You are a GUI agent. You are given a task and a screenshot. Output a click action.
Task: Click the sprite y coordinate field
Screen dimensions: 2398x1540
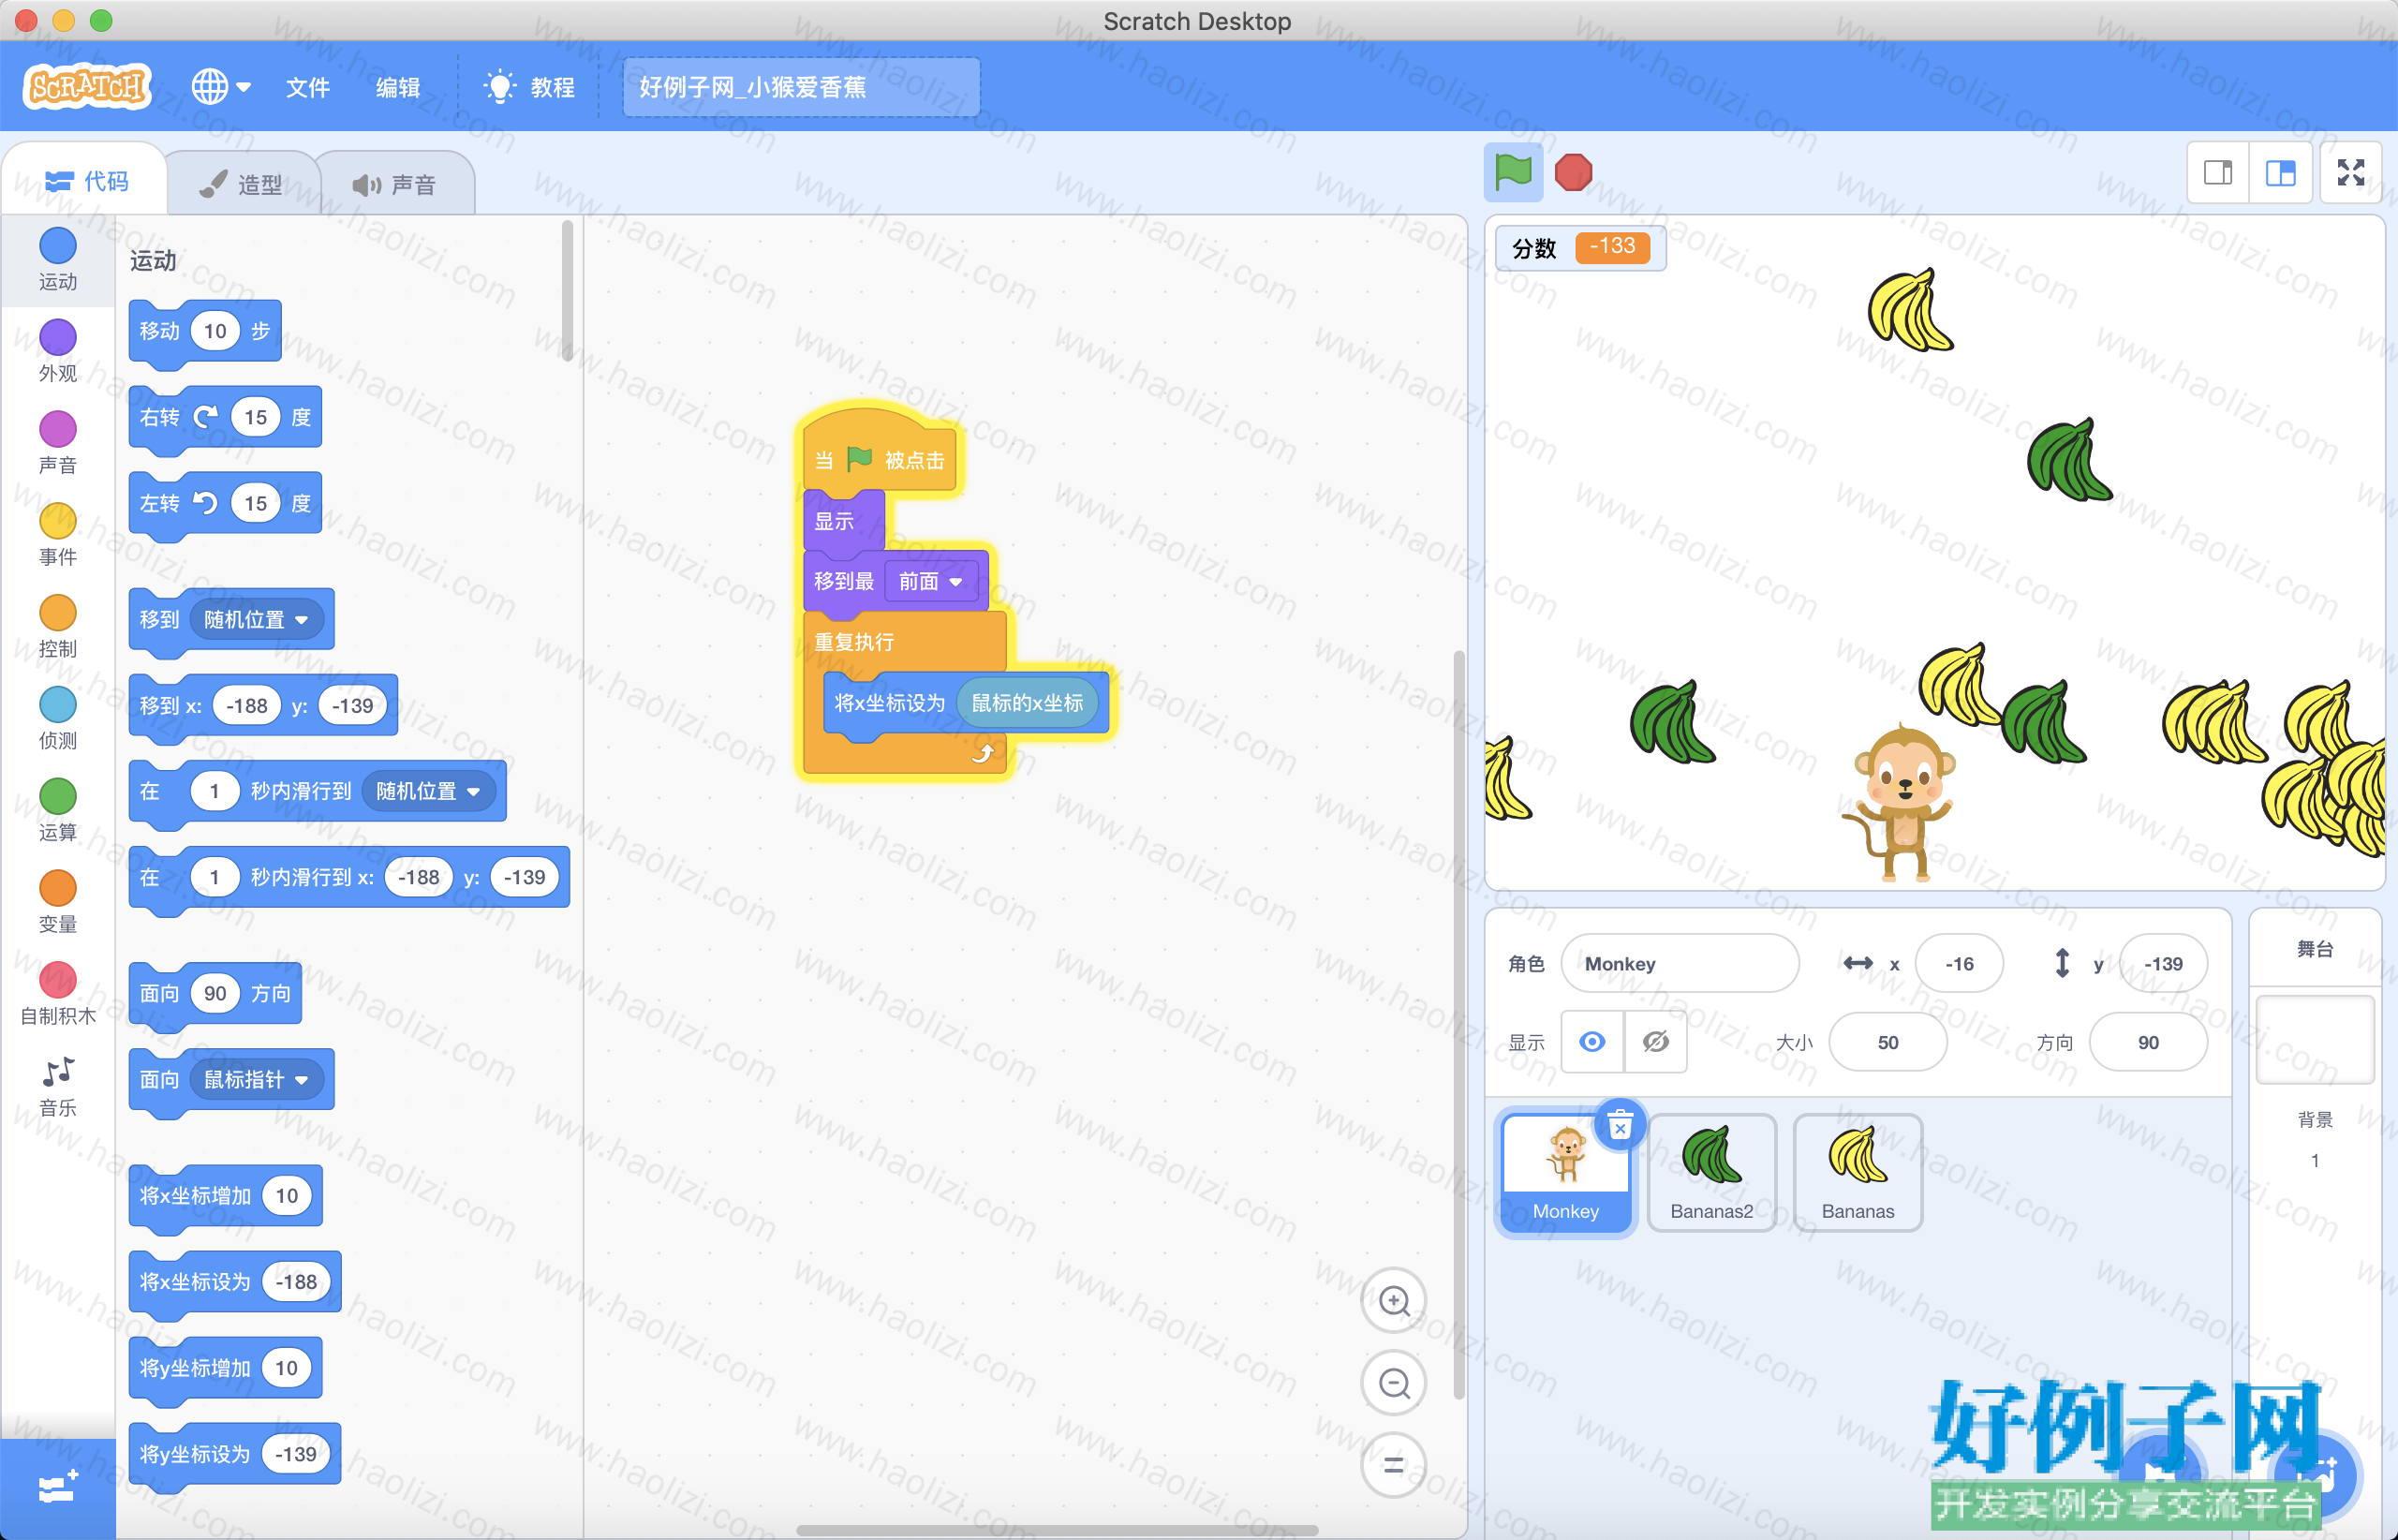[x=2163, y=963]
